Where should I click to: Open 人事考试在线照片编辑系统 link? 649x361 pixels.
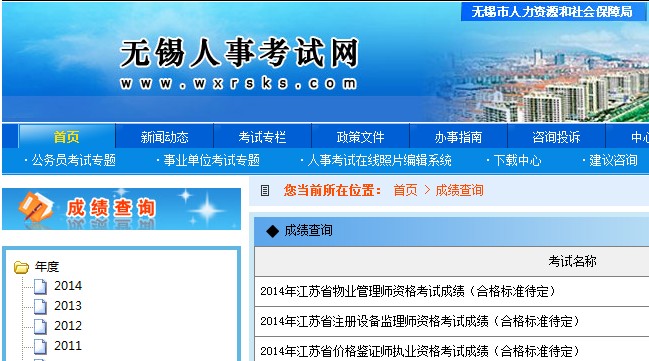point(379,160)
